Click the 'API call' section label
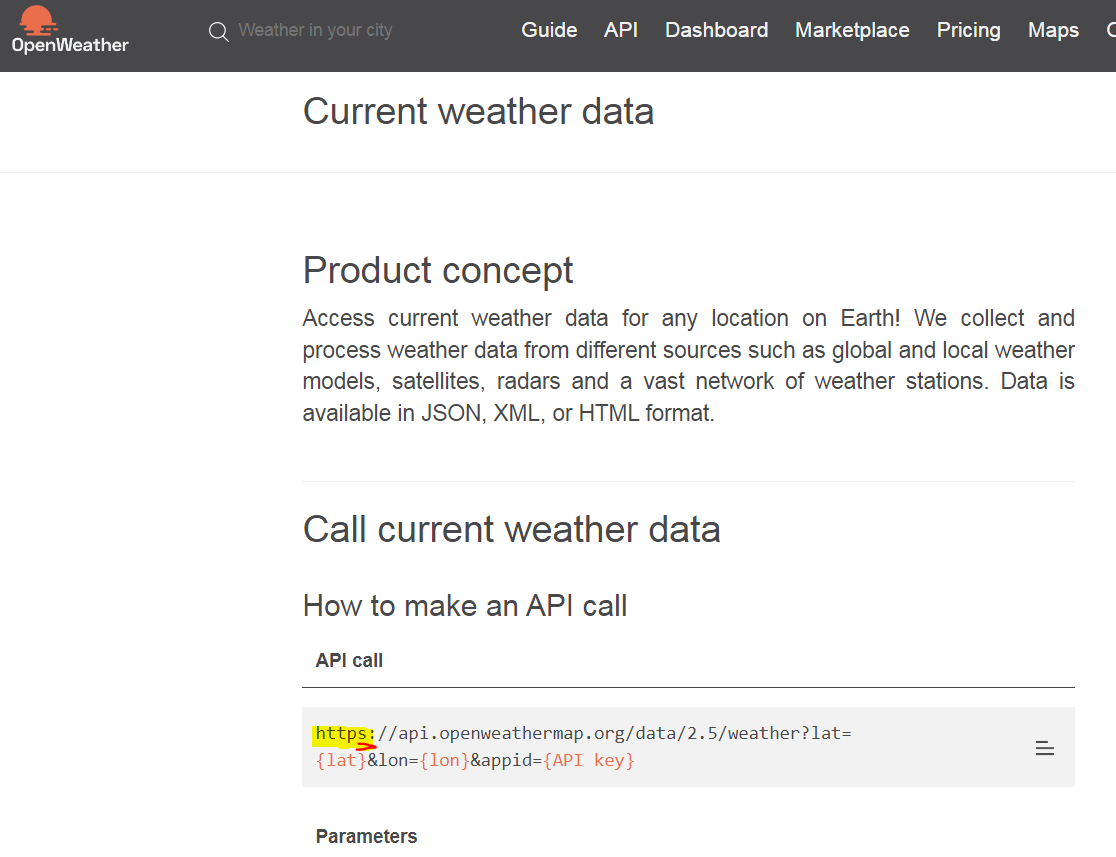This screenshot has width=1116, height=857. tap(349, 660)
